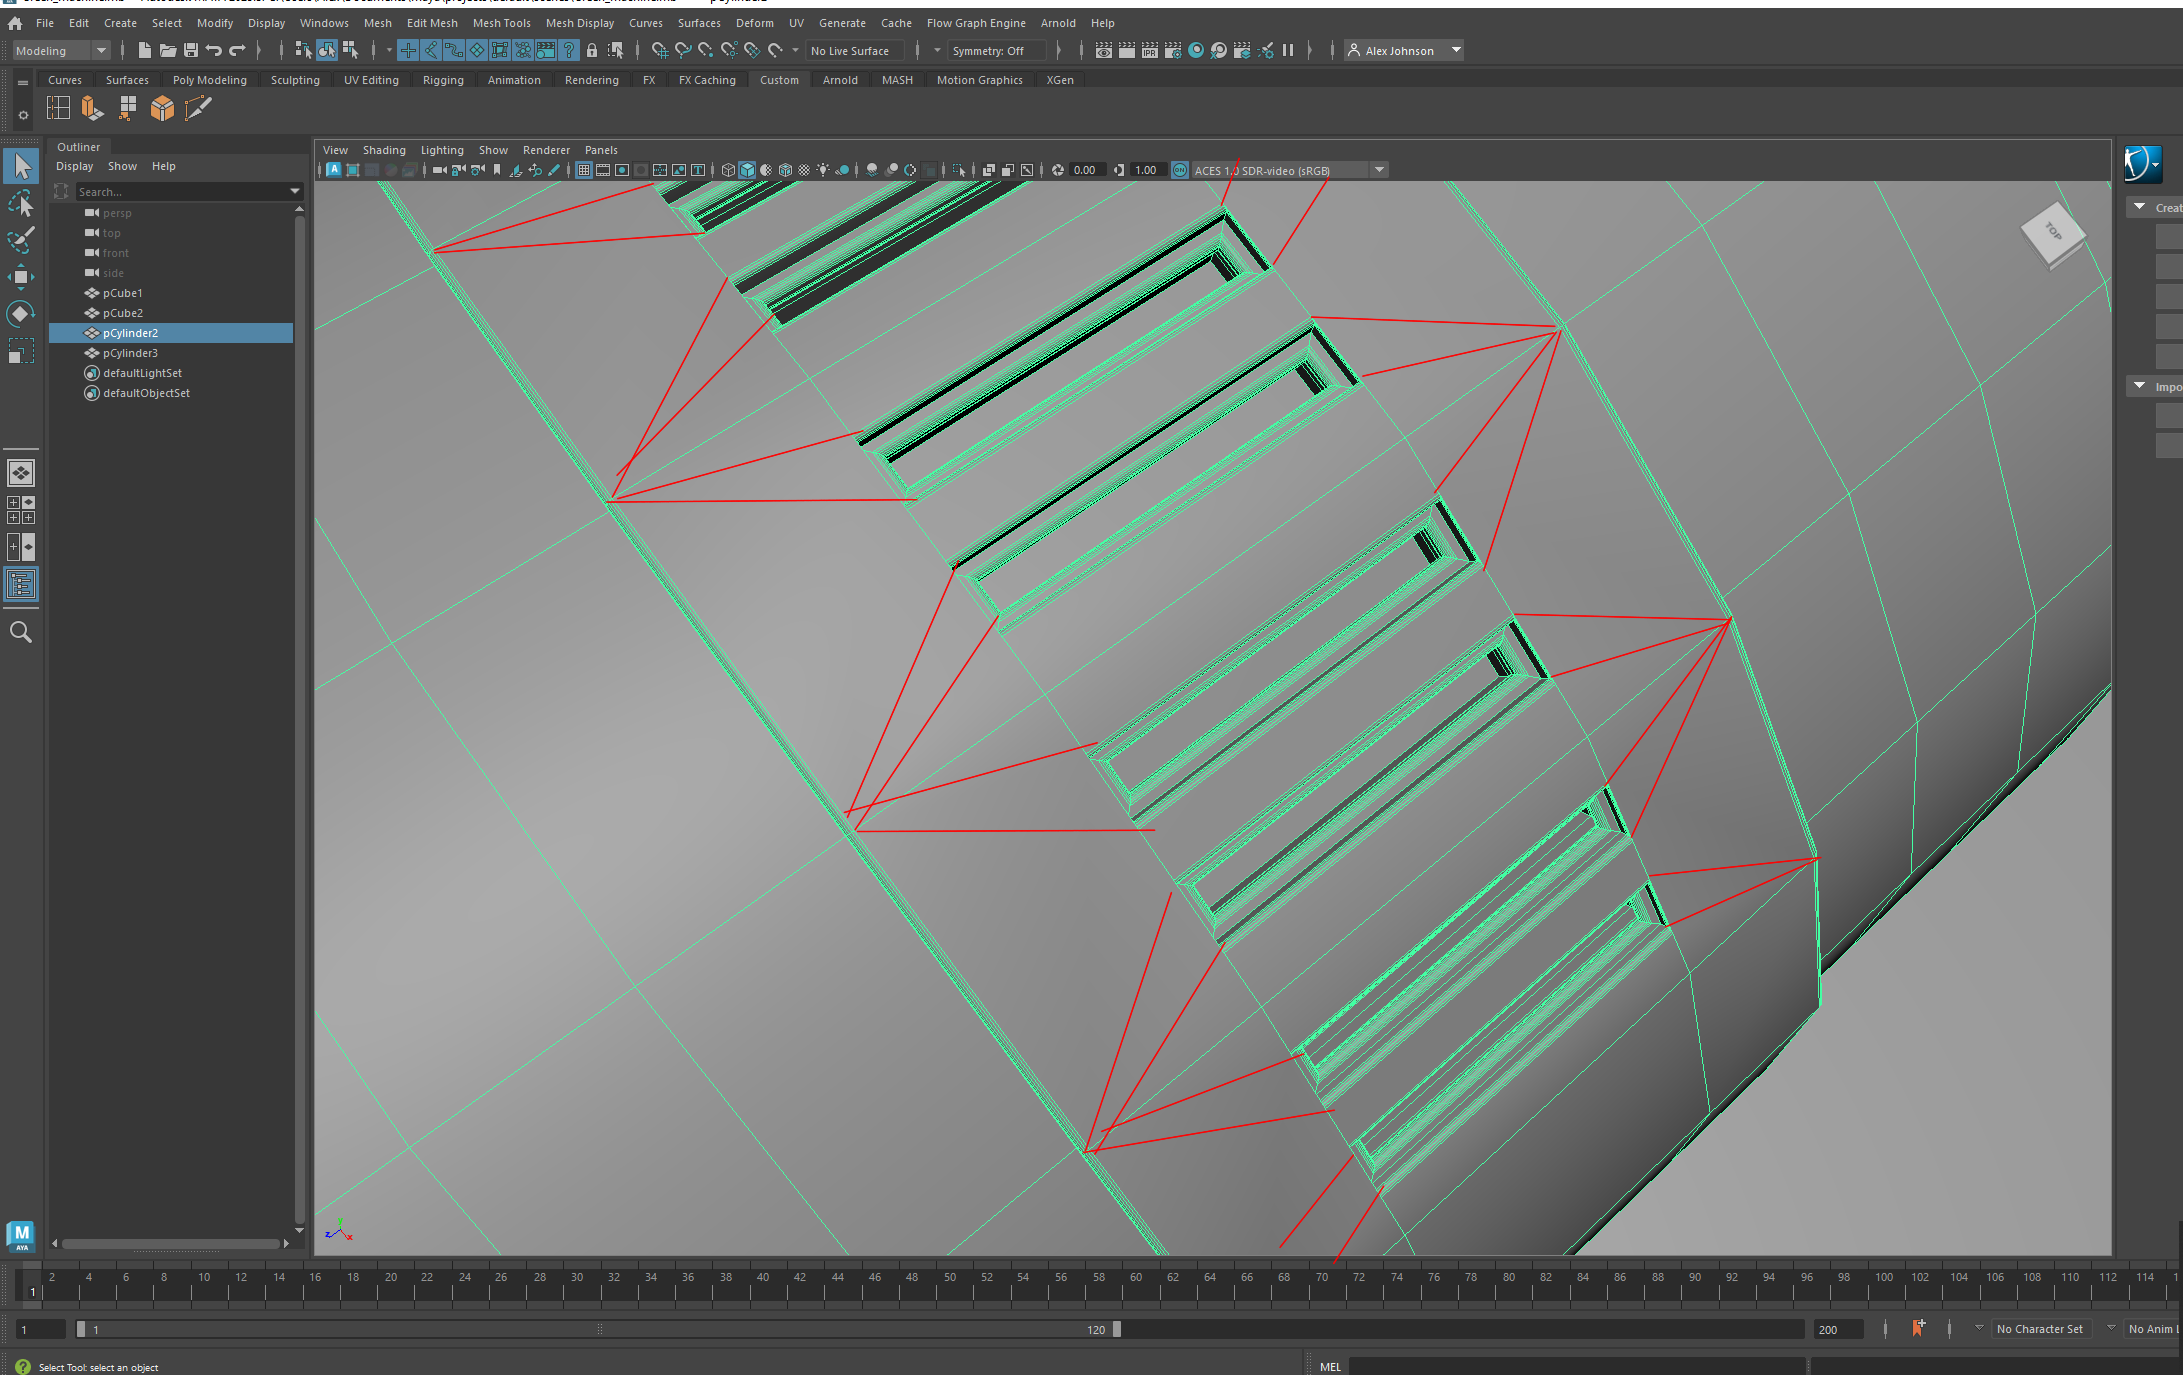Screen dimensions: 2183x1375
Task: Open Render Settings clapboard gear icon
Action: point(1172,50)
